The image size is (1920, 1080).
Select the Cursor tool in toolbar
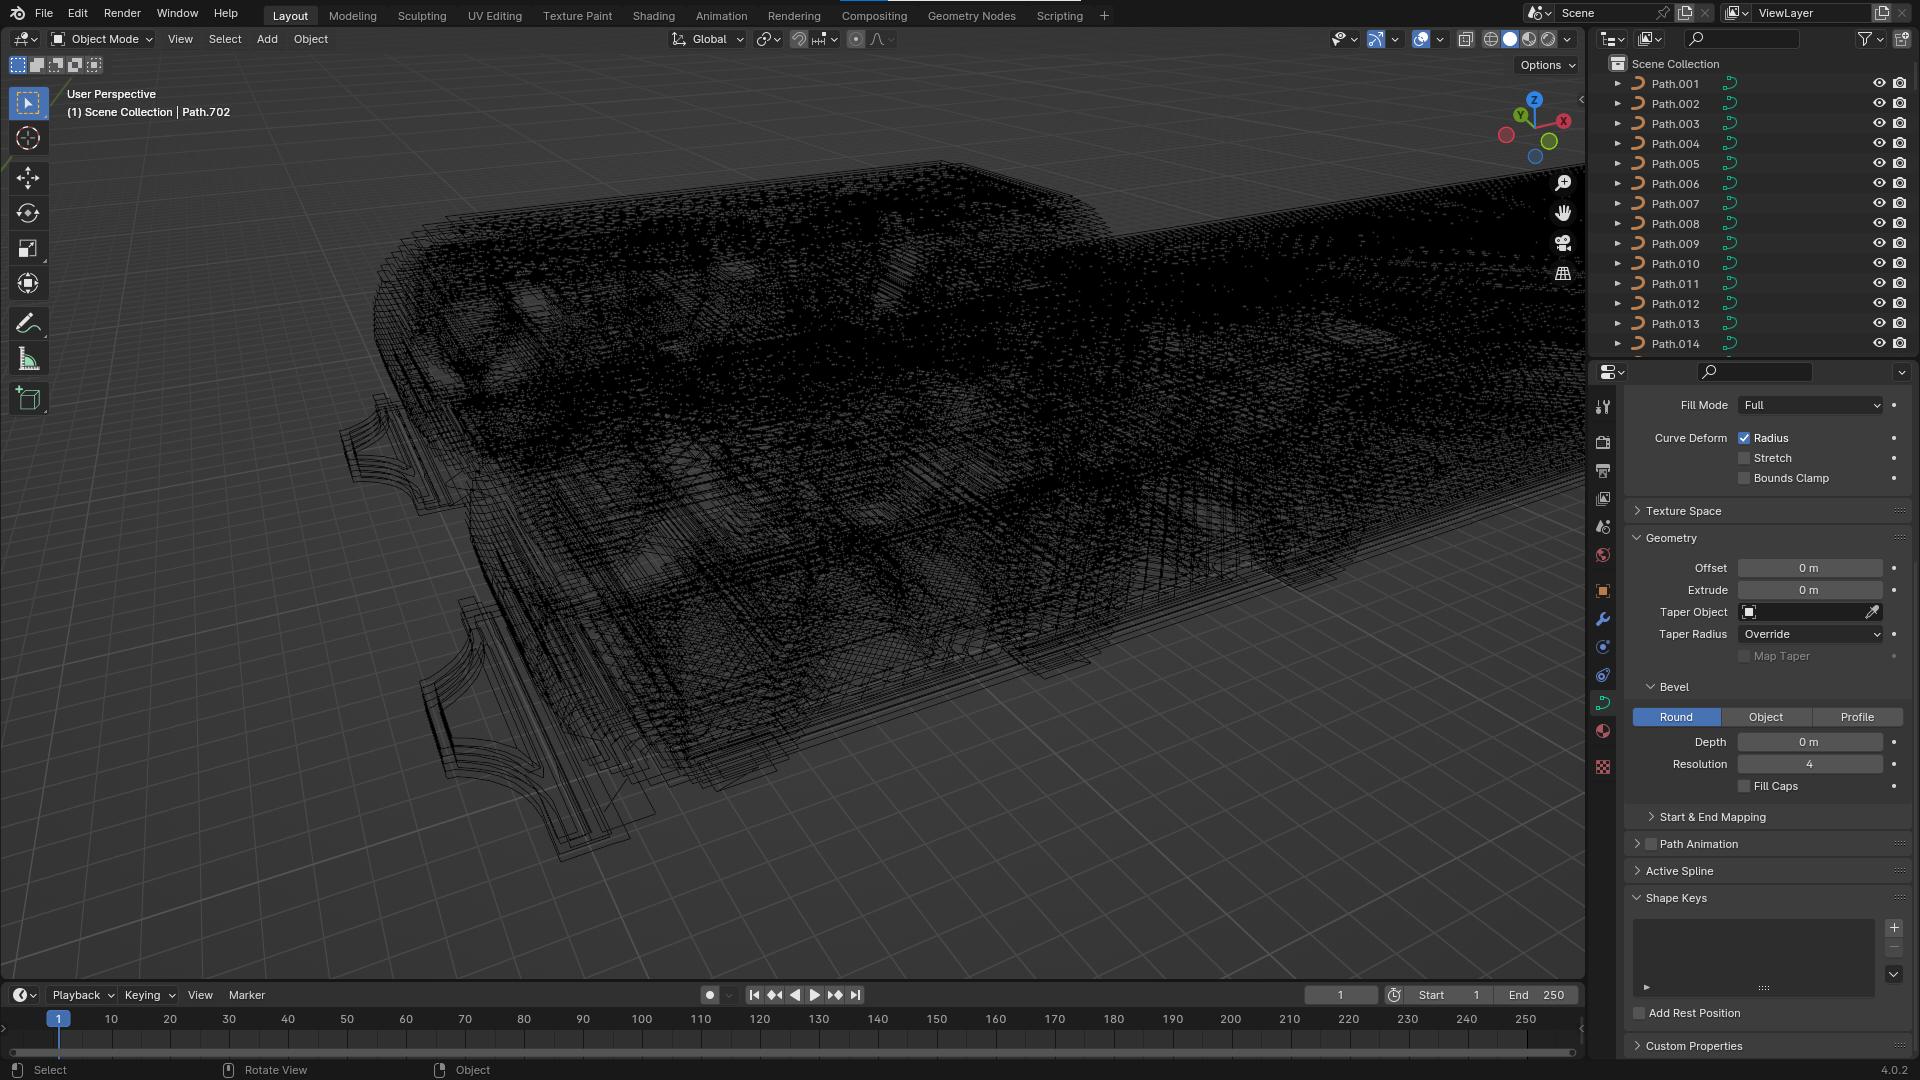[28, 138]
